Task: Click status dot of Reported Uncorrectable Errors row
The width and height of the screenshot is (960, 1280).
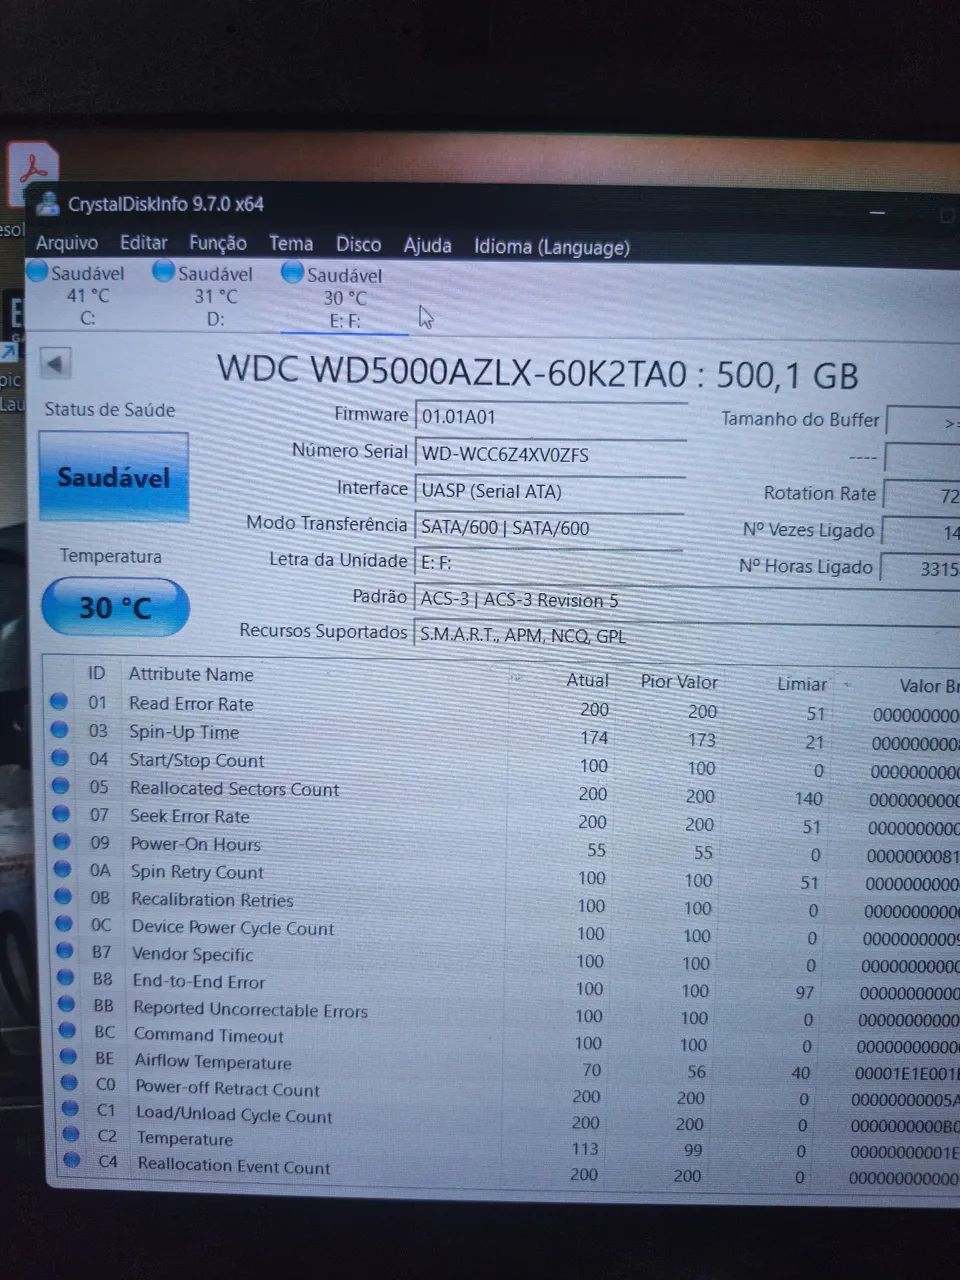Action: click(67, 1004)
